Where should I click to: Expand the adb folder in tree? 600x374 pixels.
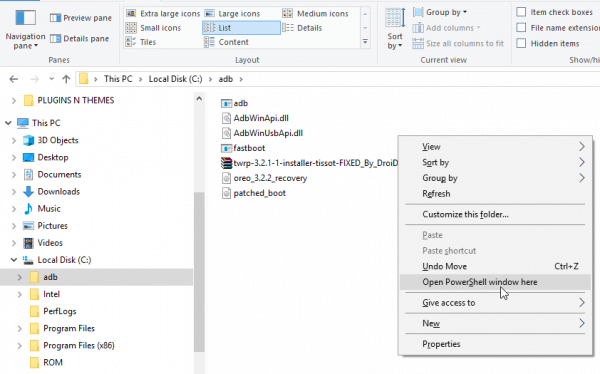click(20, 277)
